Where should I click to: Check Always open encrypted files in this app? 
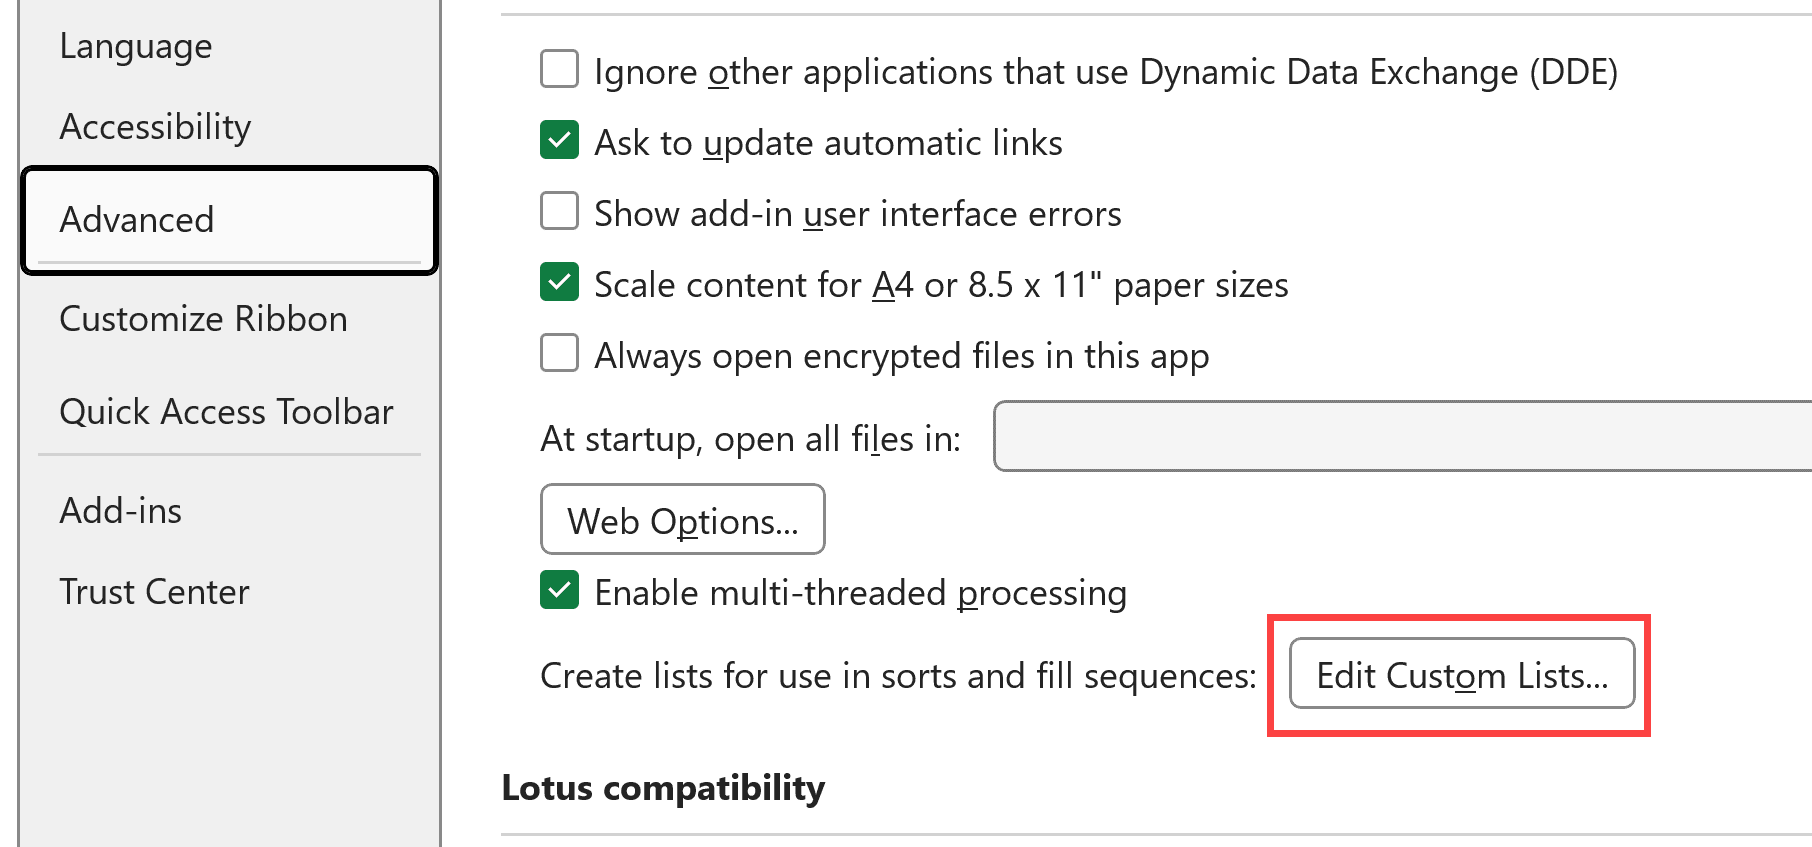click(559, 354)
